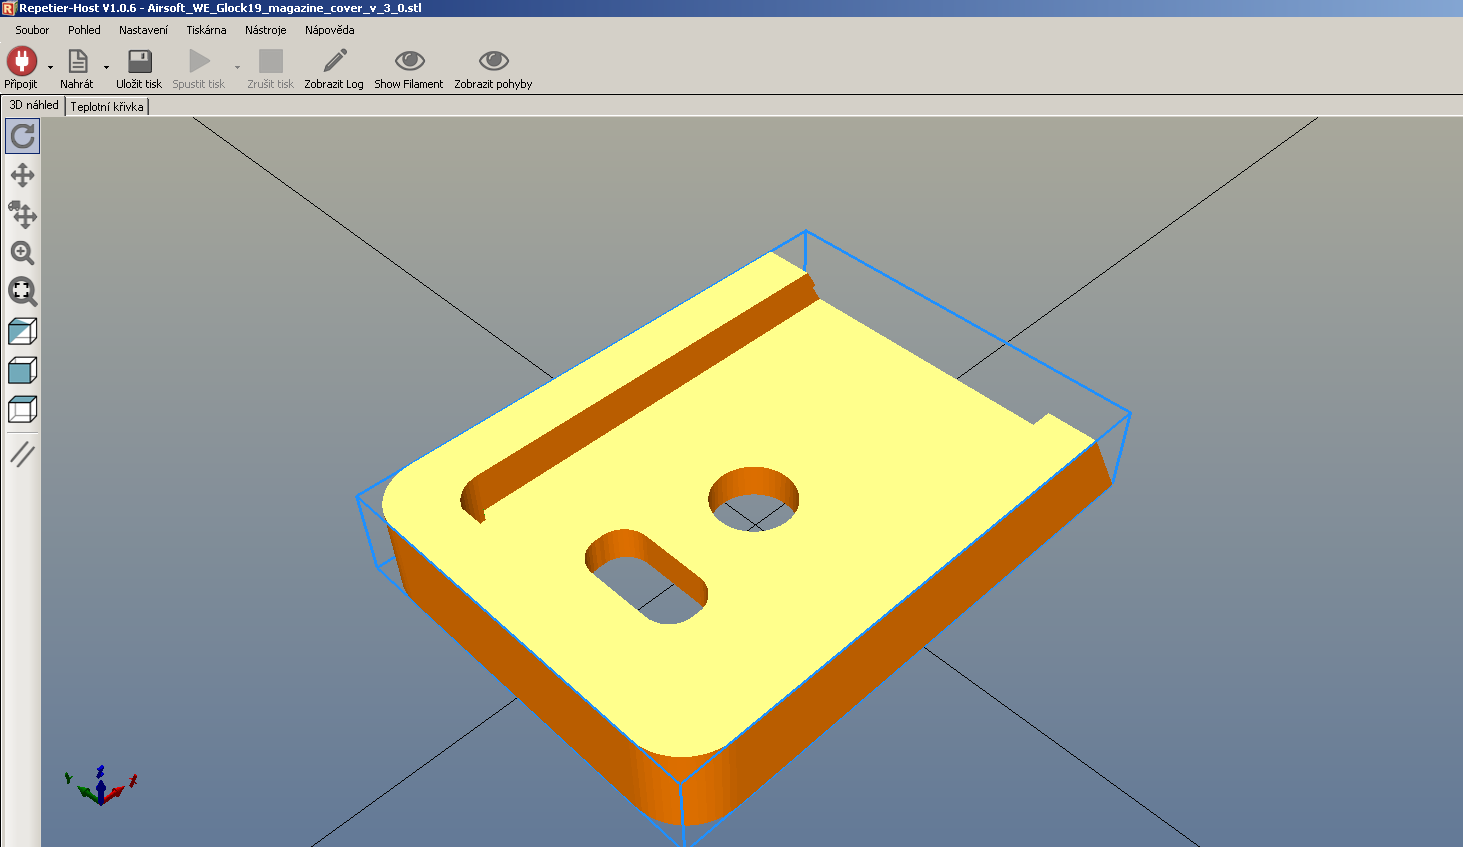Click the Připojit connect button

[x=21, y=68]
